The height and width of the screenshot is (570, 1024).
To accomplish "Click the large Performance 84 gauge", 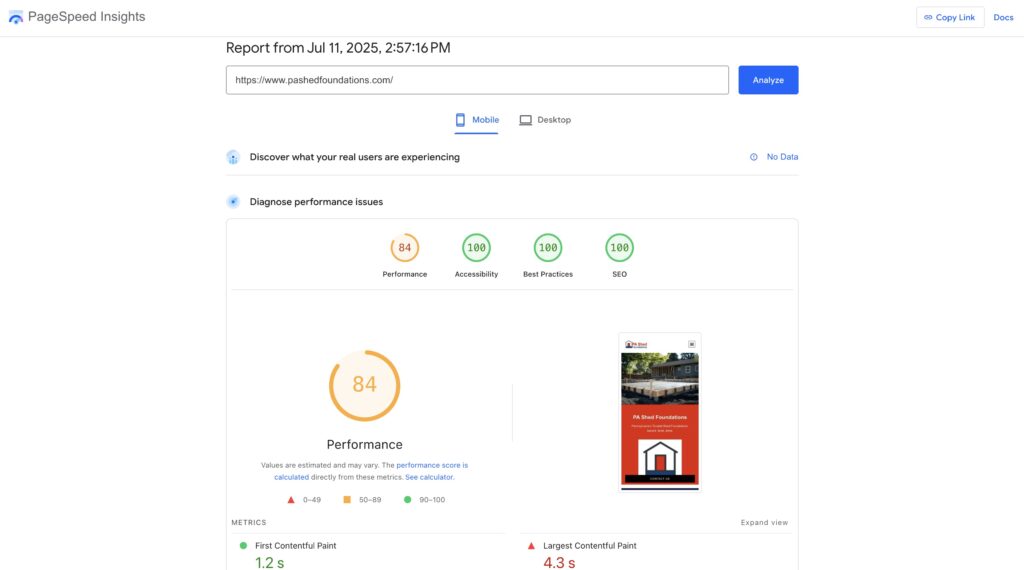I will [364, 385].
